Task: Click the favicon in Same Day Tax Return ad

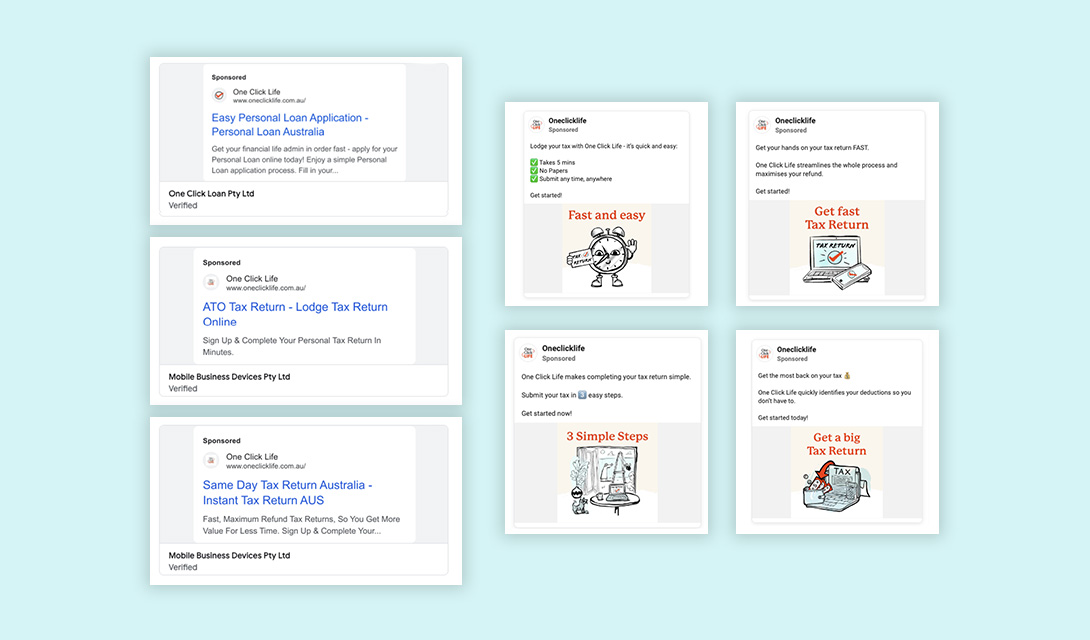Action: (211, 460)
